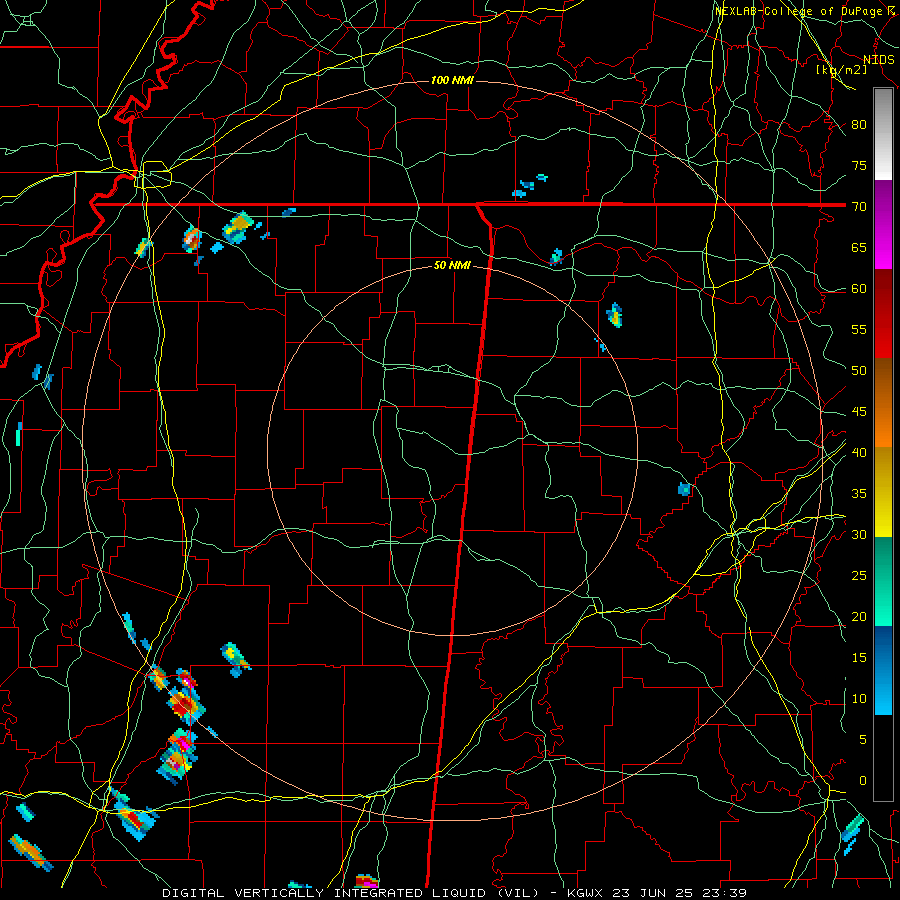Viewport: 900px width, 900px height.
Task: Click the '50' value on the scale
Action: [x=859, y=371]
